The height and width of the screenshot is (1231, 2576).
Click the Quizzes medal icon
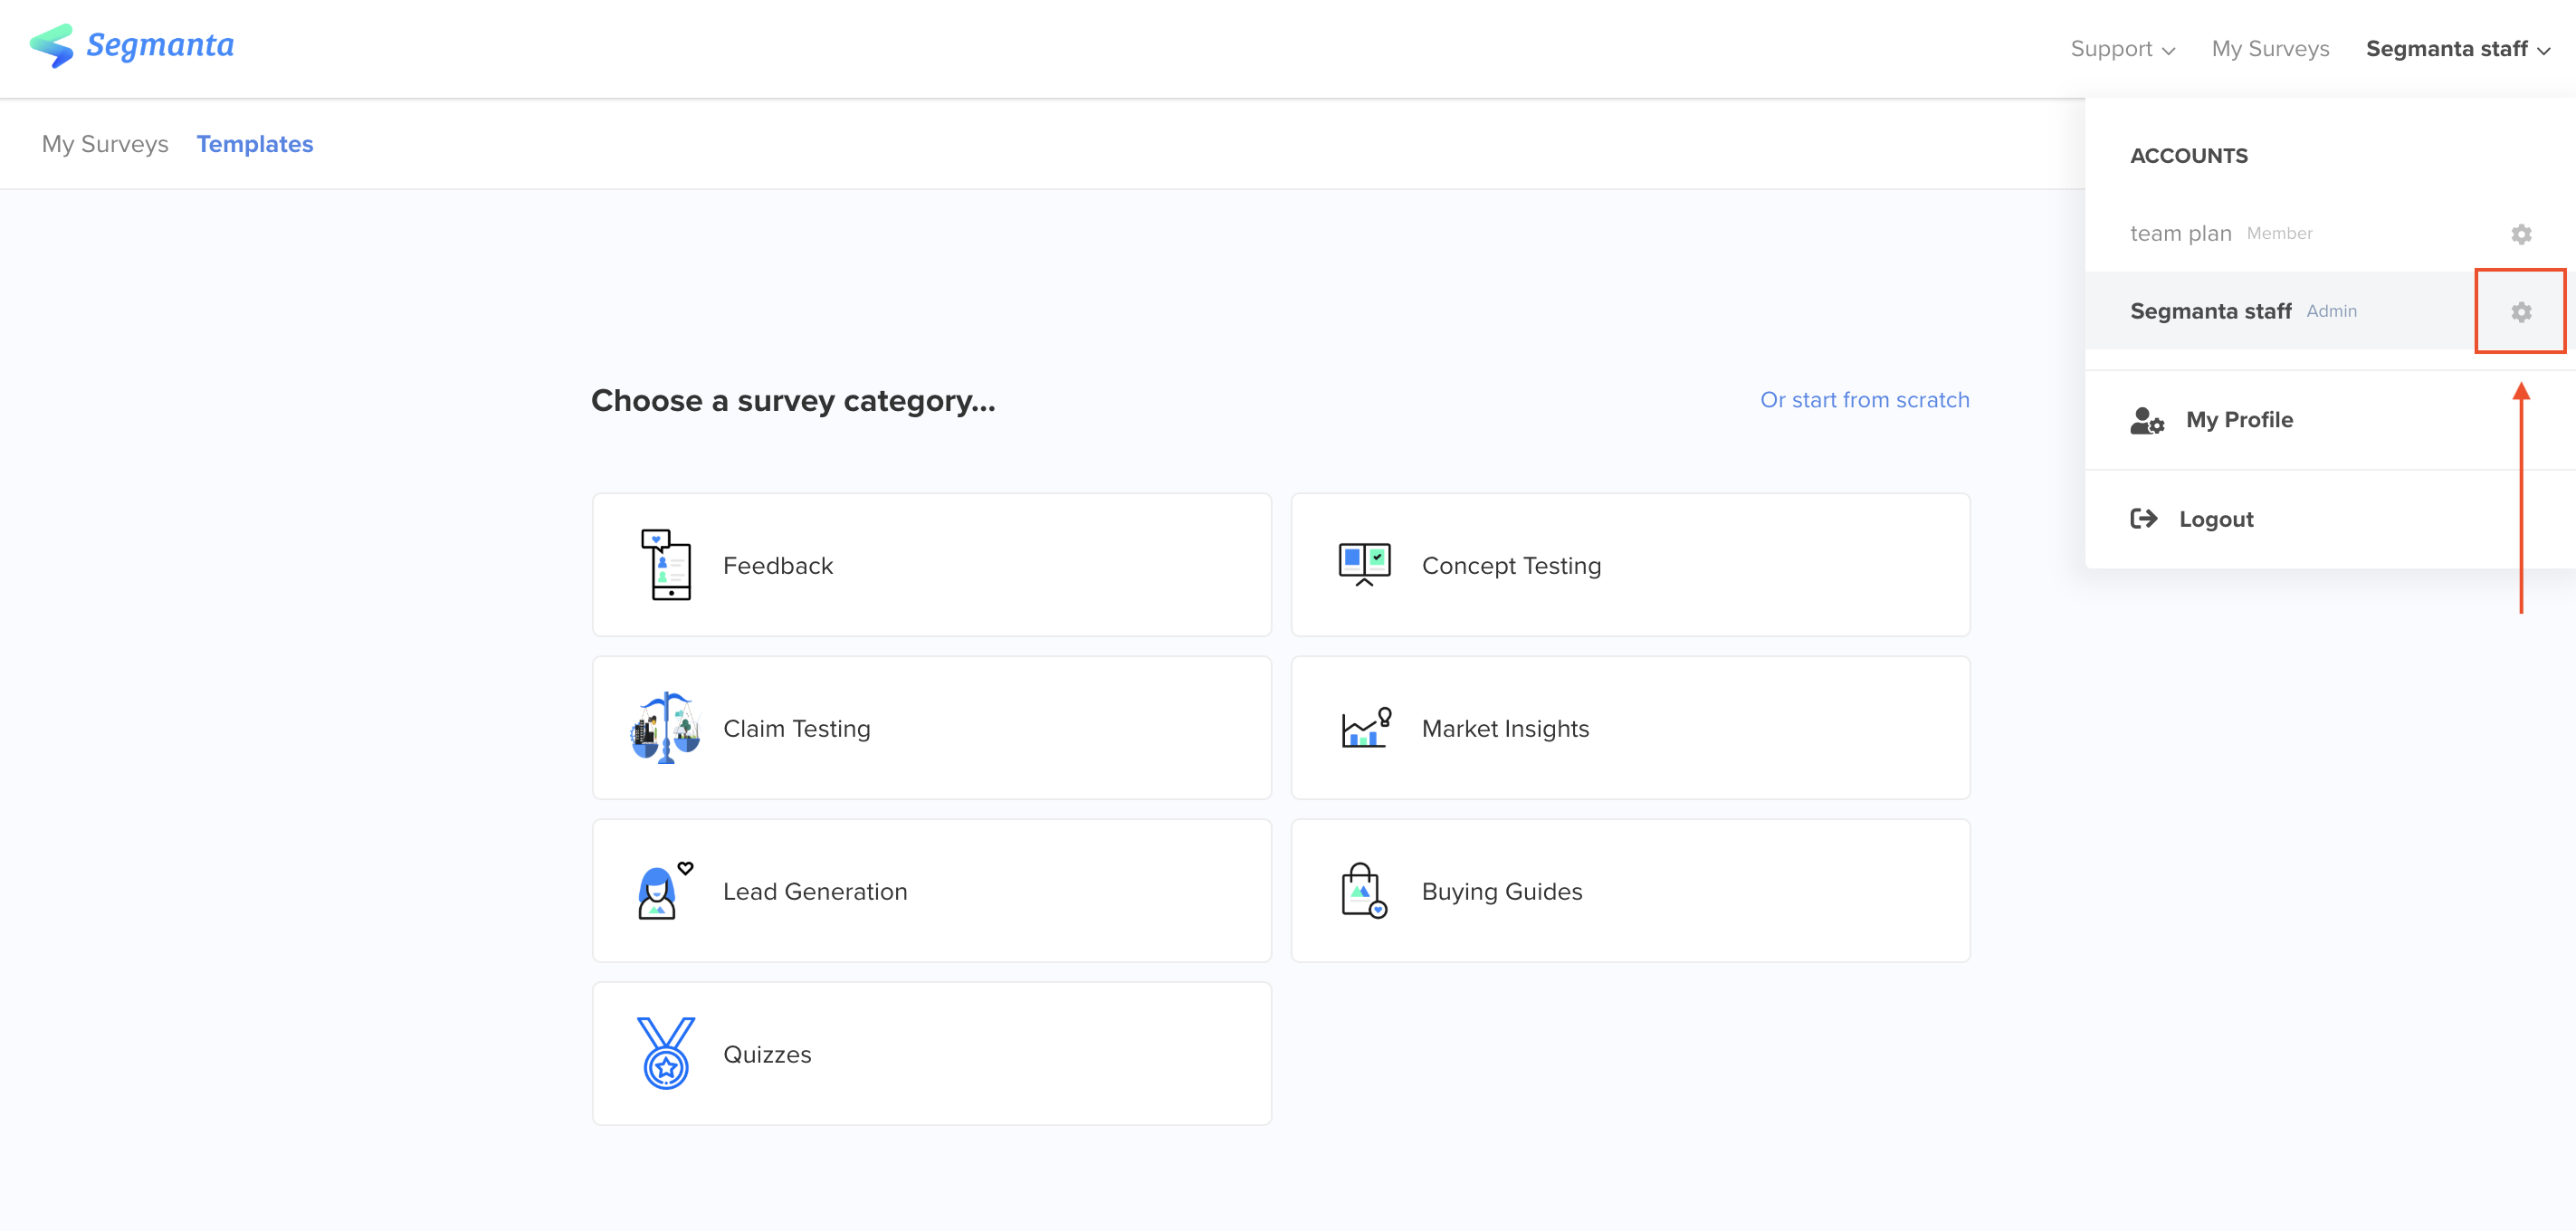pyautogui.click(x=666, y=1054)
